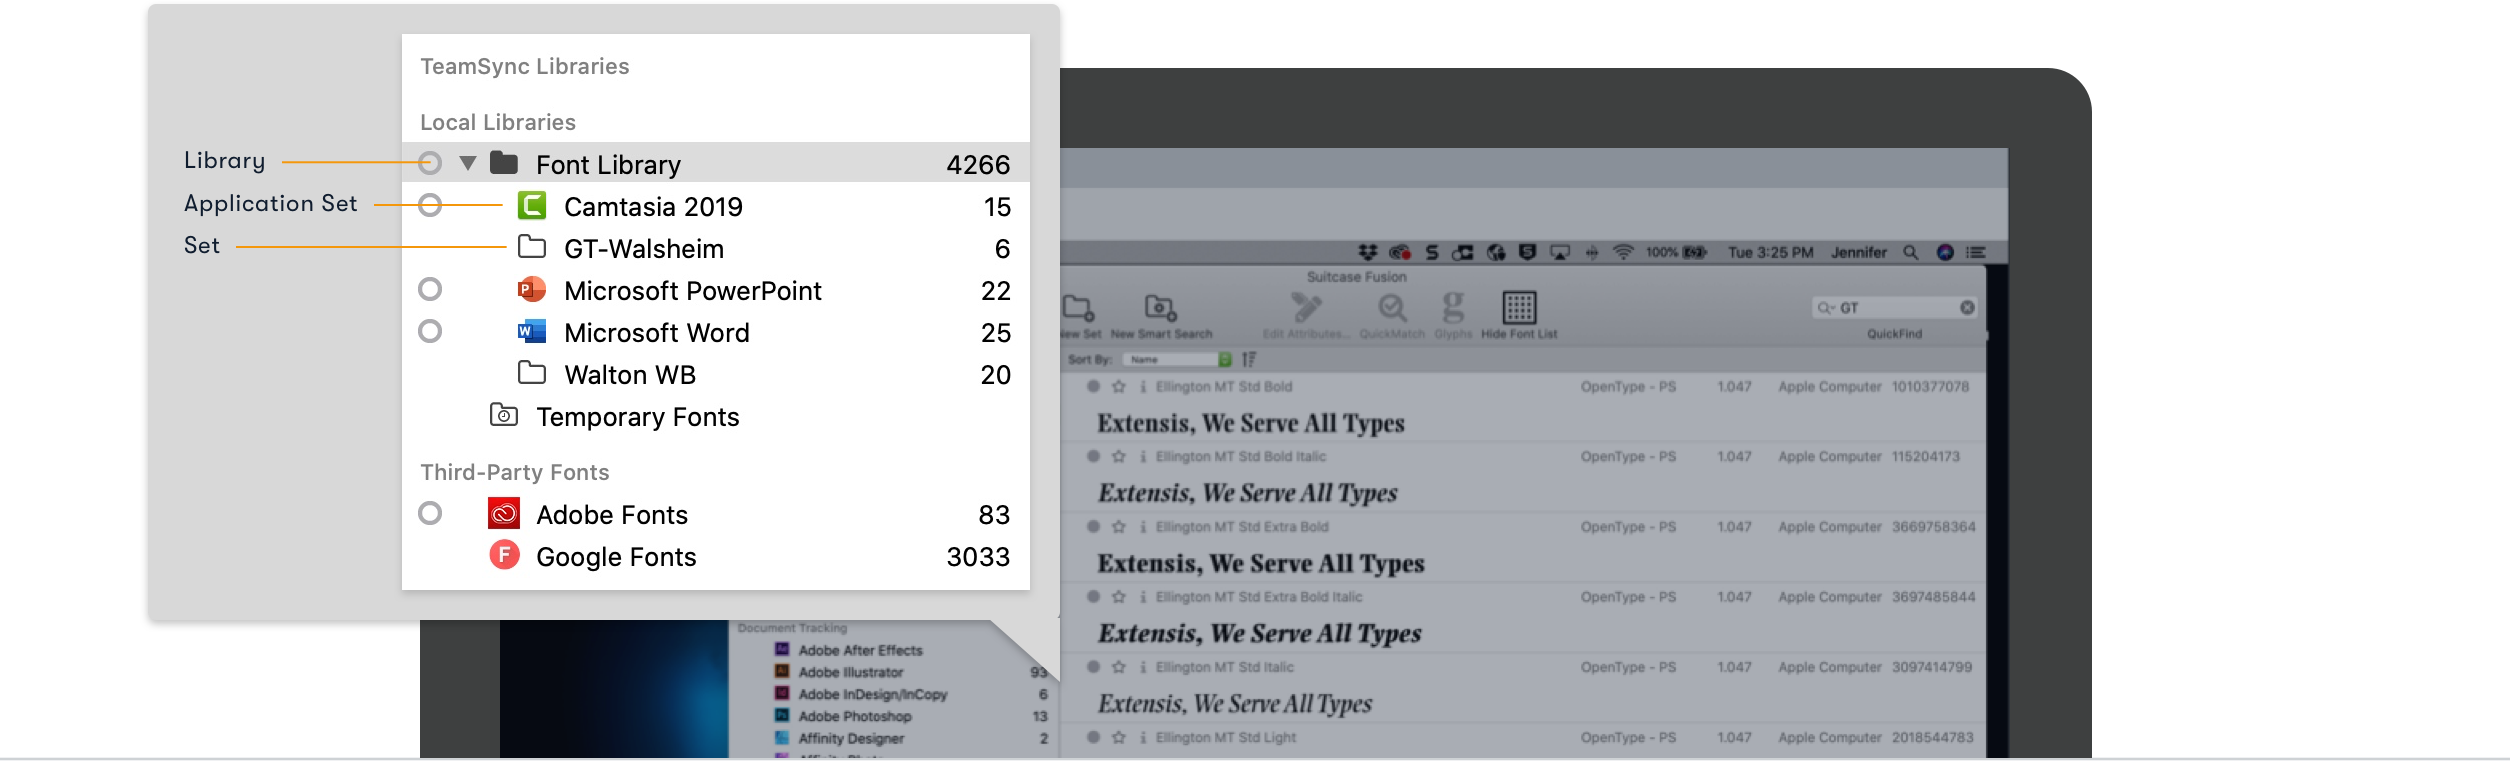Click the Google Fonts icon
Viewport: 2510px width, 762px height.
pyautogui.click(x=504, y=555)
